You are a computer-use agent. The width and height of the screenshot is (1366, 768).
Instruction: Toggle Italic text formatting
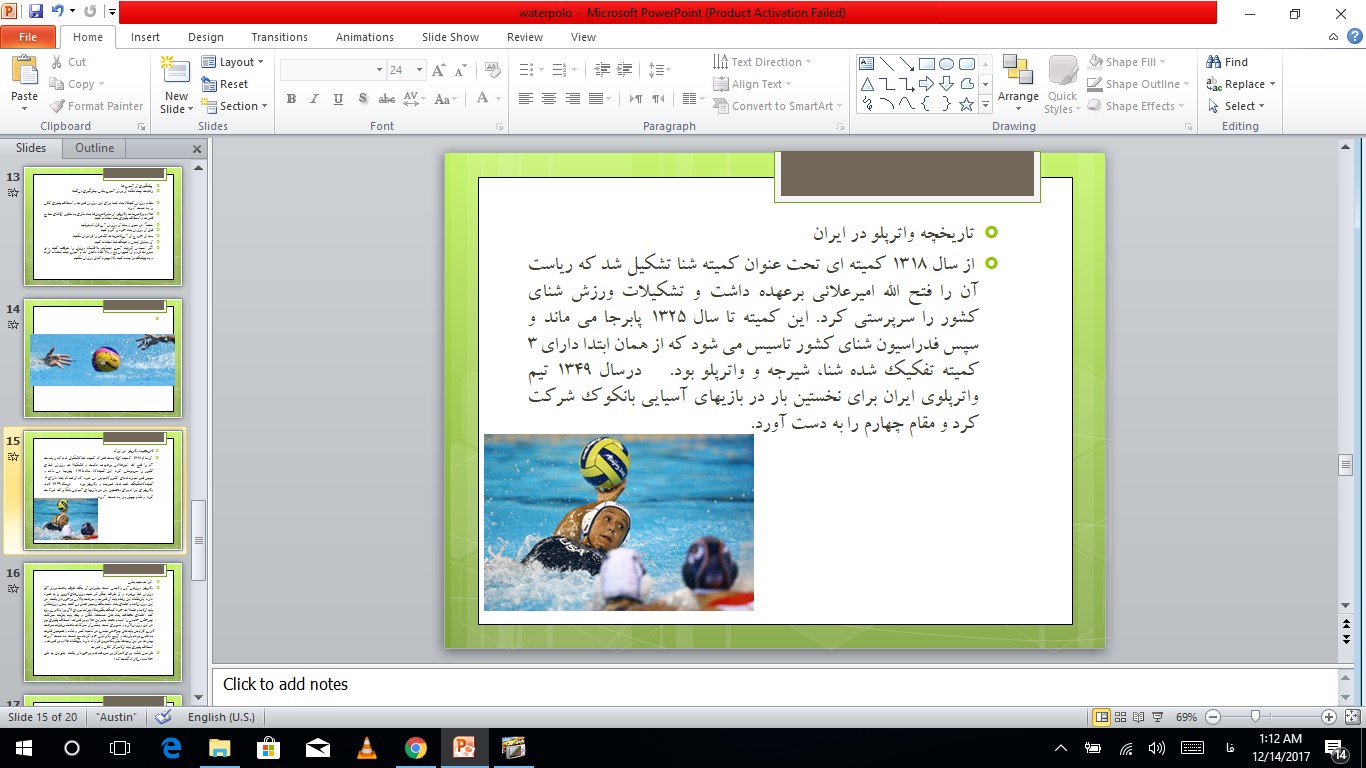pyautogui.click(x=315, y=99)
